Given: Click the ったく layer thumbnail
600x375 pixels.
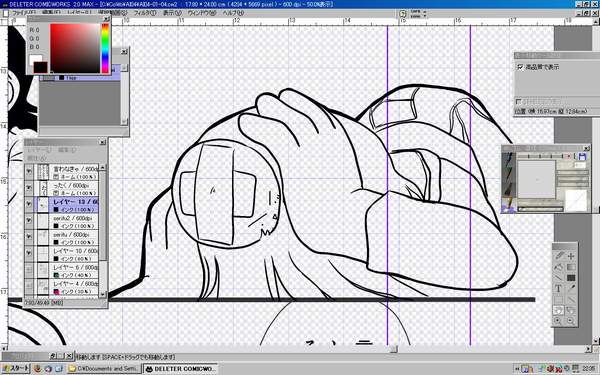Looking at the screenshot, I should tap(44, 189).
